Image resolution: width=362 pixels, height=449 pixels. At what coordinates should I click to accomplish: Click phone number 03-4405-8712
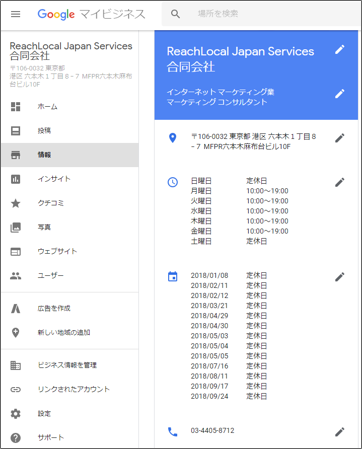point(212,431)
